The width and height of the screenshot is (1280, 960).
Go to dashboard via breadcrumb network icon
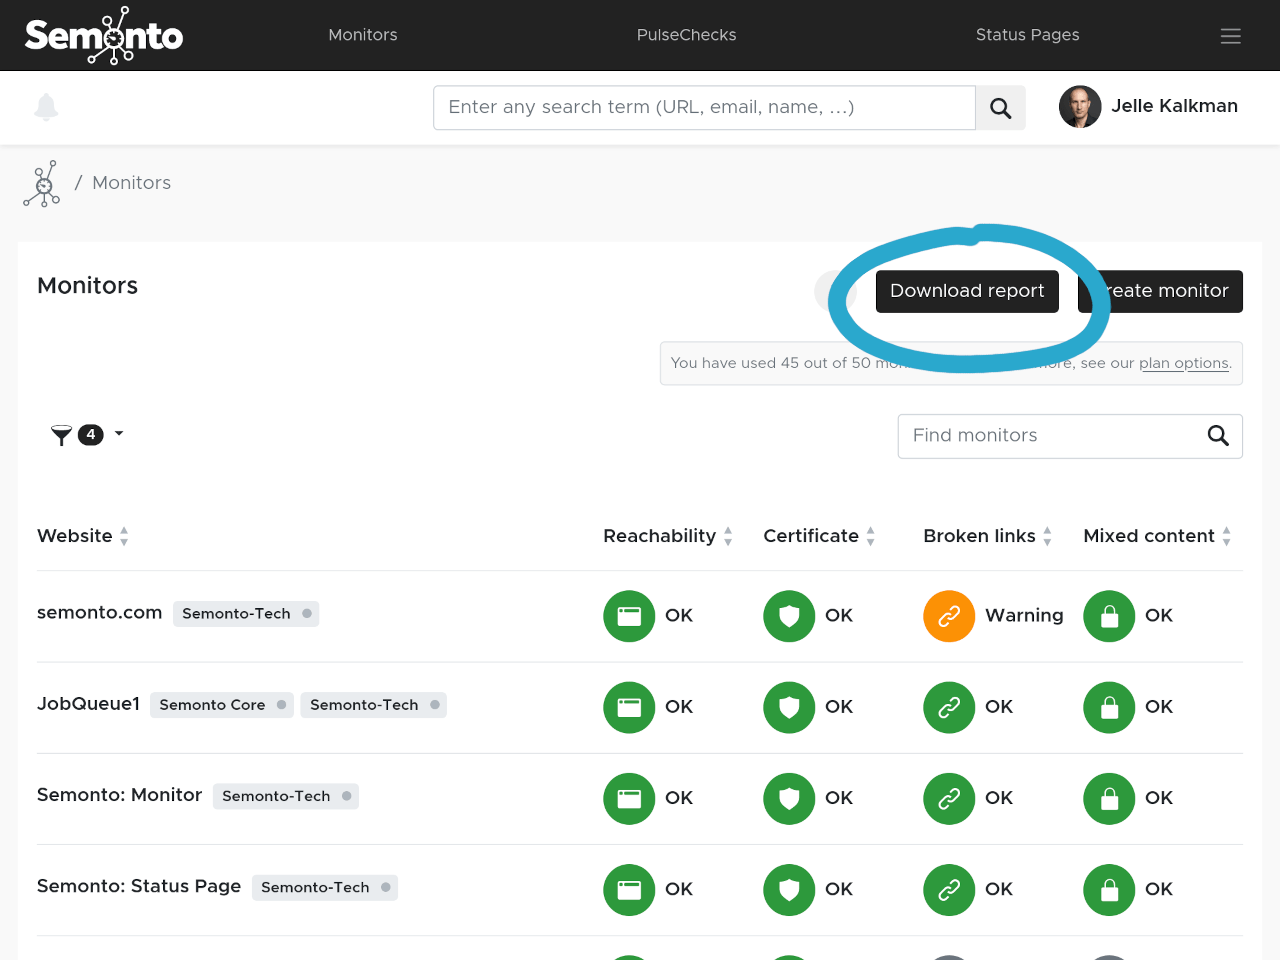tap(42, 183)
